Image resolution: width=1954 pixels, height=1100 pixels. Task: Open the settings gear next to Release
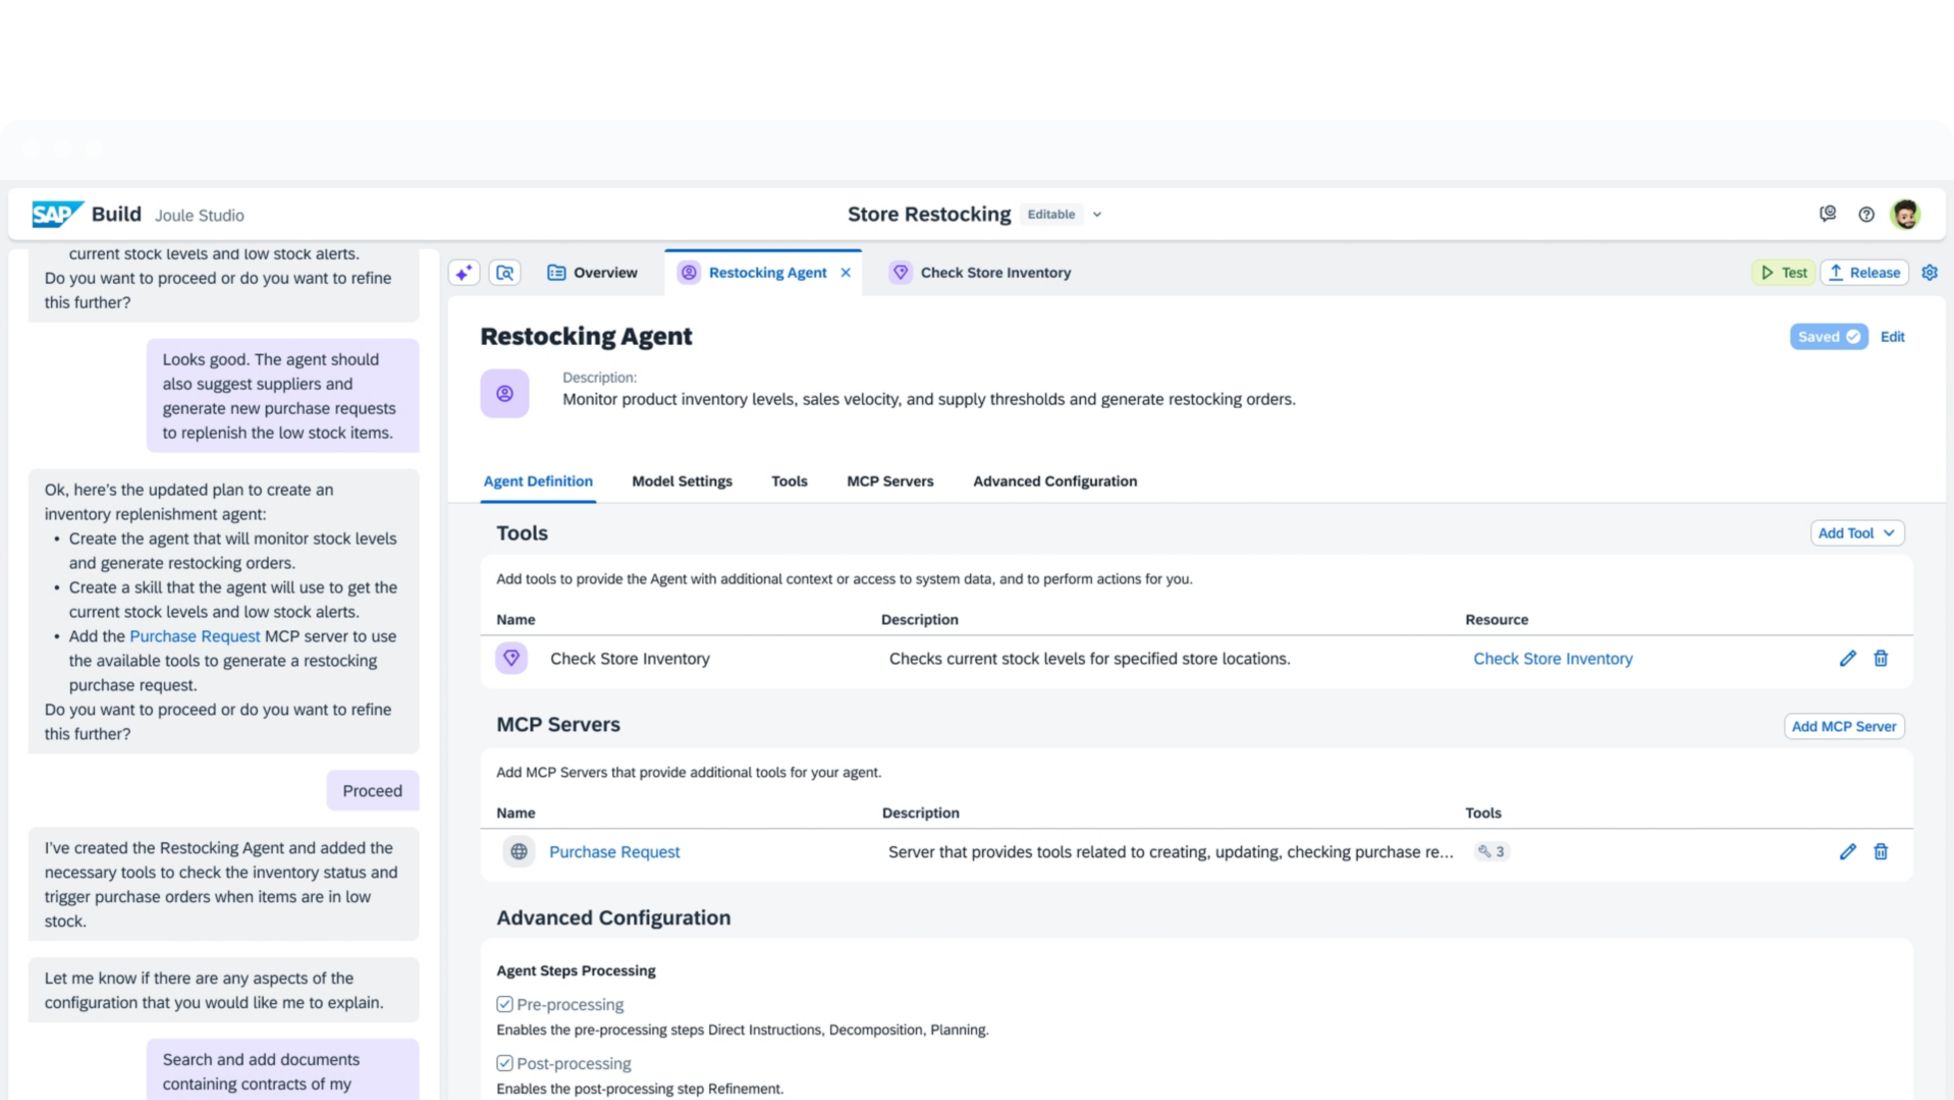(1929, 272)
